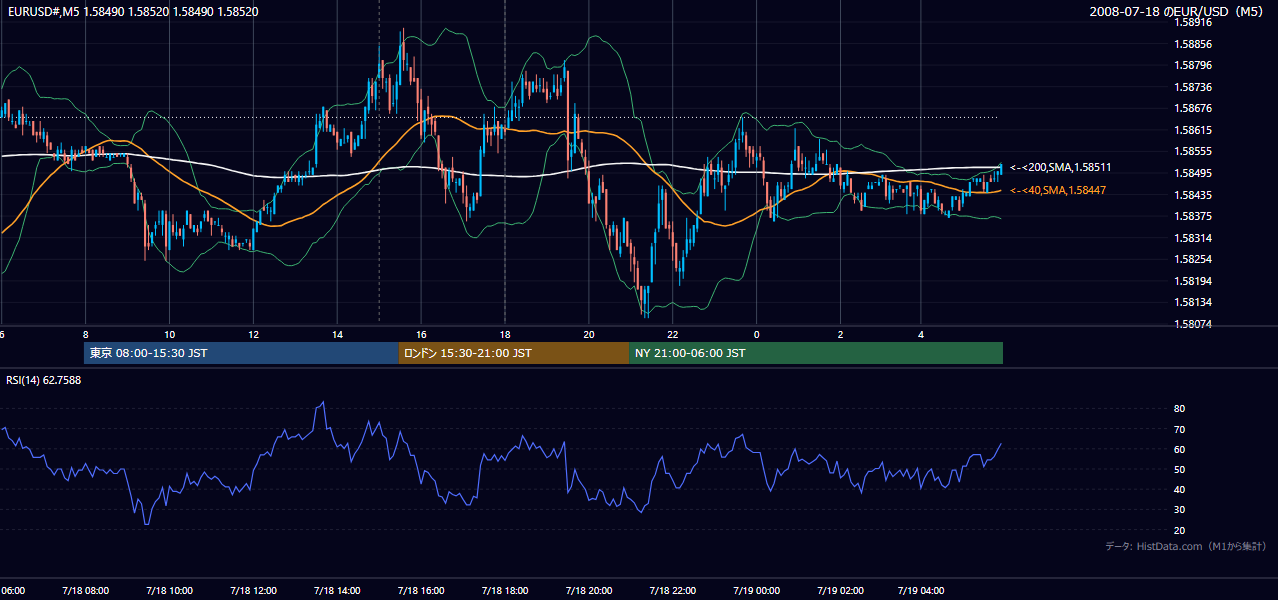The image size is (1278, 600).
Task: Click price axis value 1.58134
Action: pyautogui.click(x=1192, y=302)
